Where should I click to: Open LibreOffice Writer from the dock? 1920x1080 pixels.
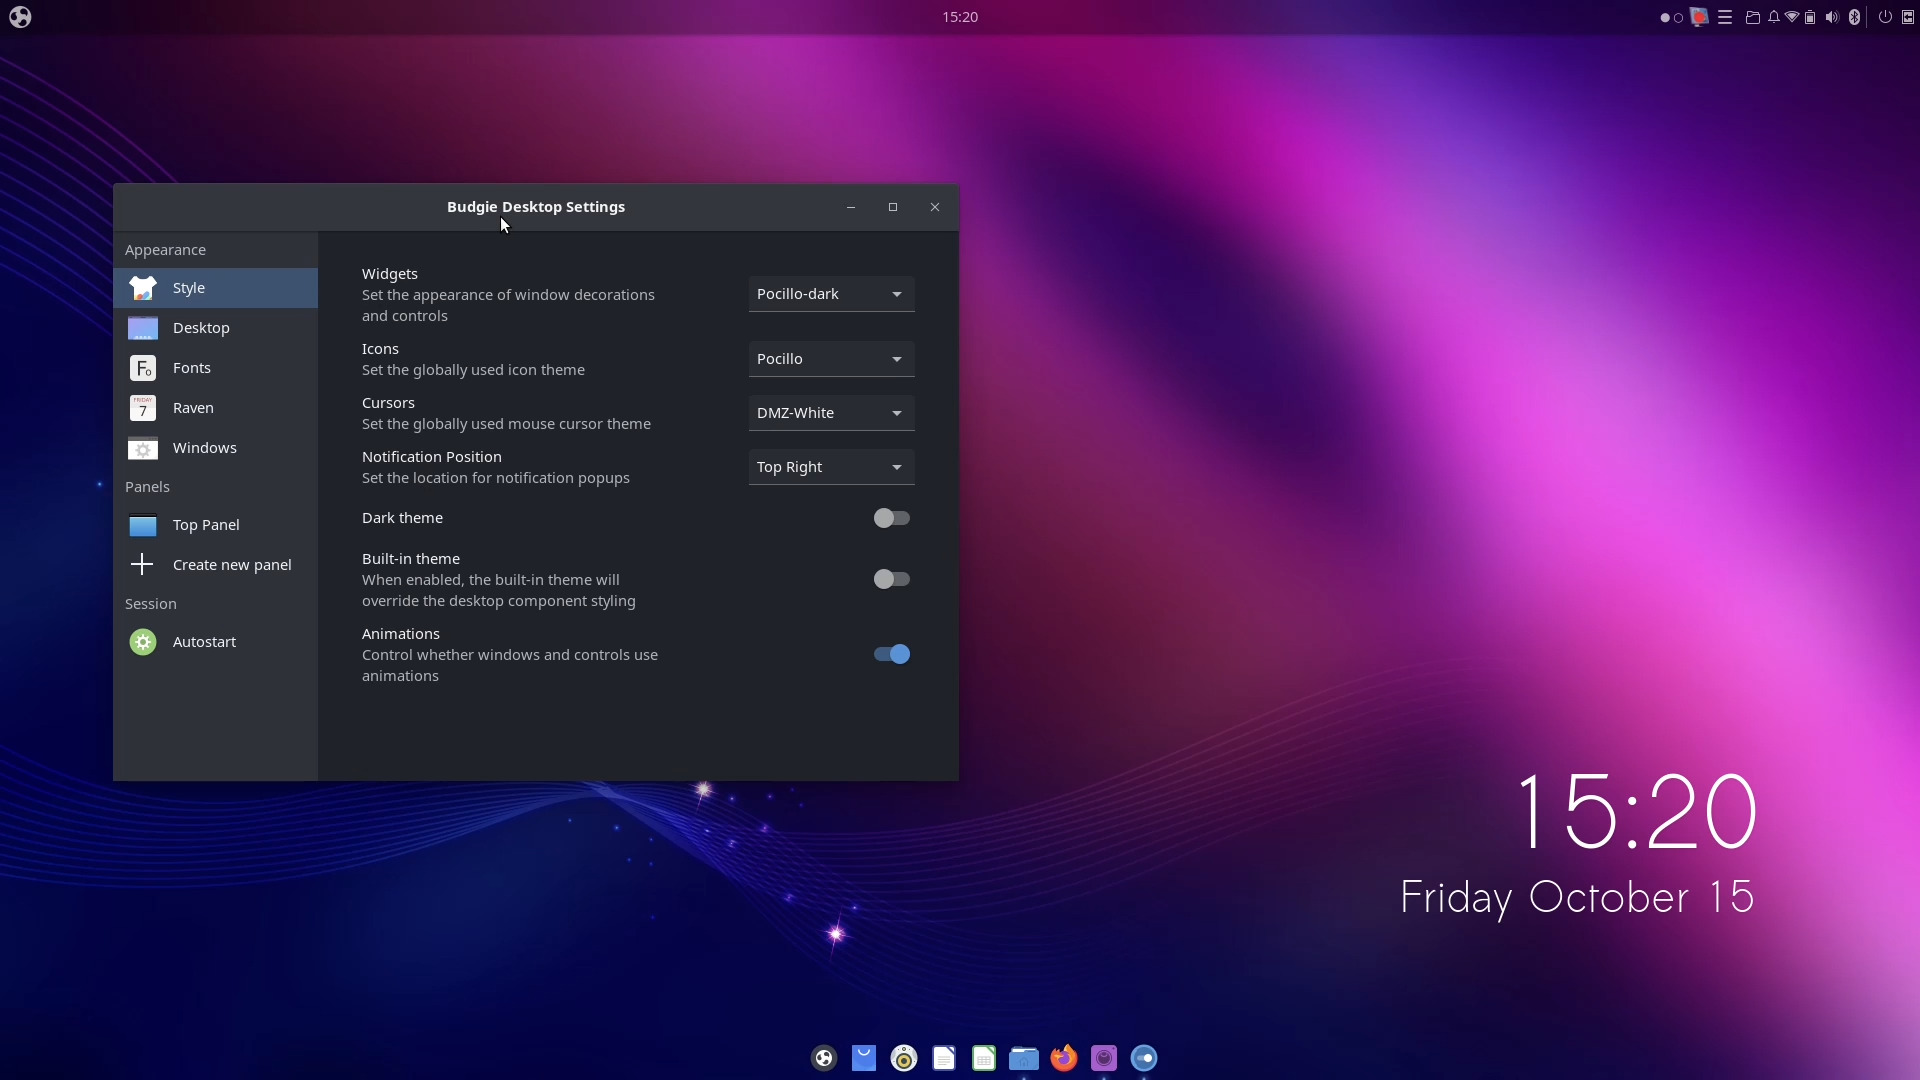[x=944, y=1057]
